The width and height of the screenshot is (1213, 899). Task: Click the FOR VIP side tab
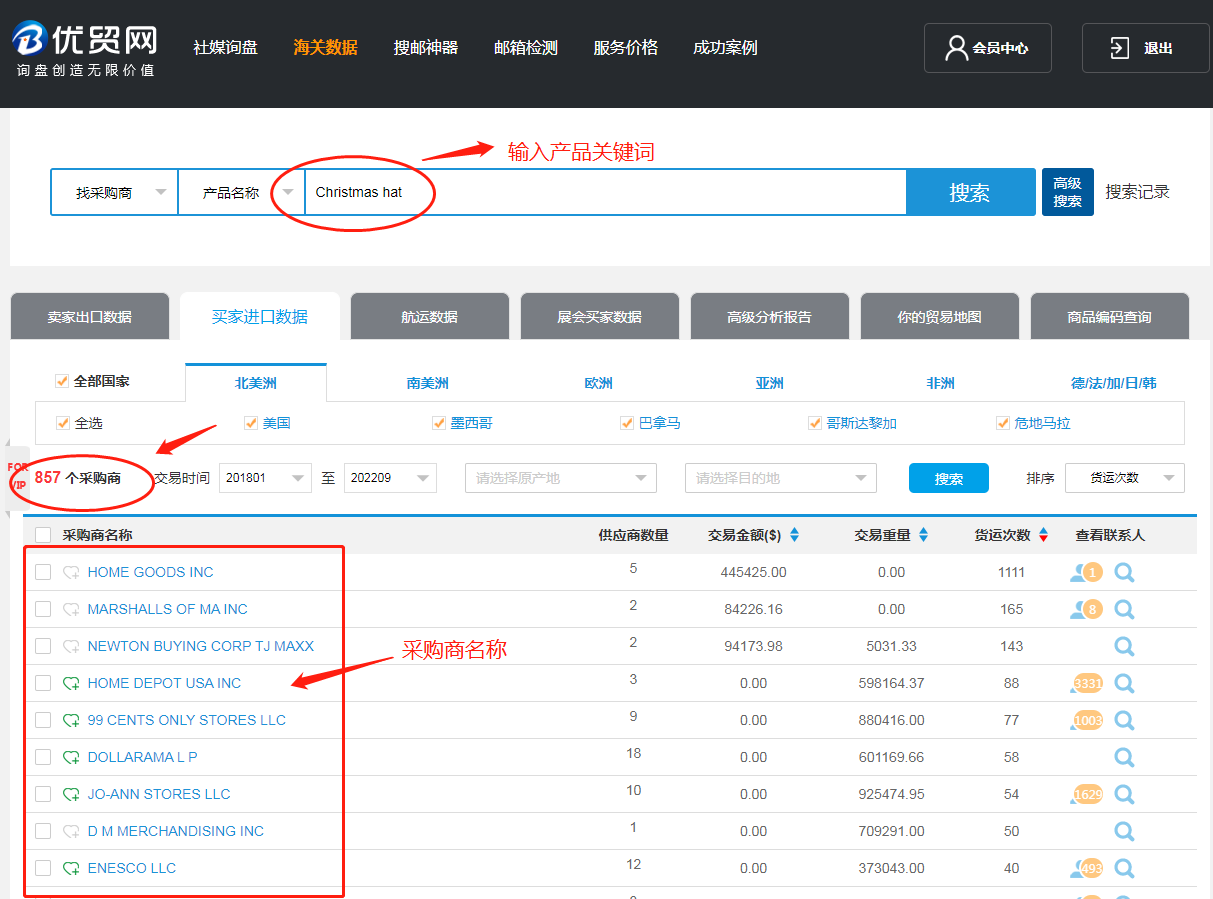[x=18, y=476]
